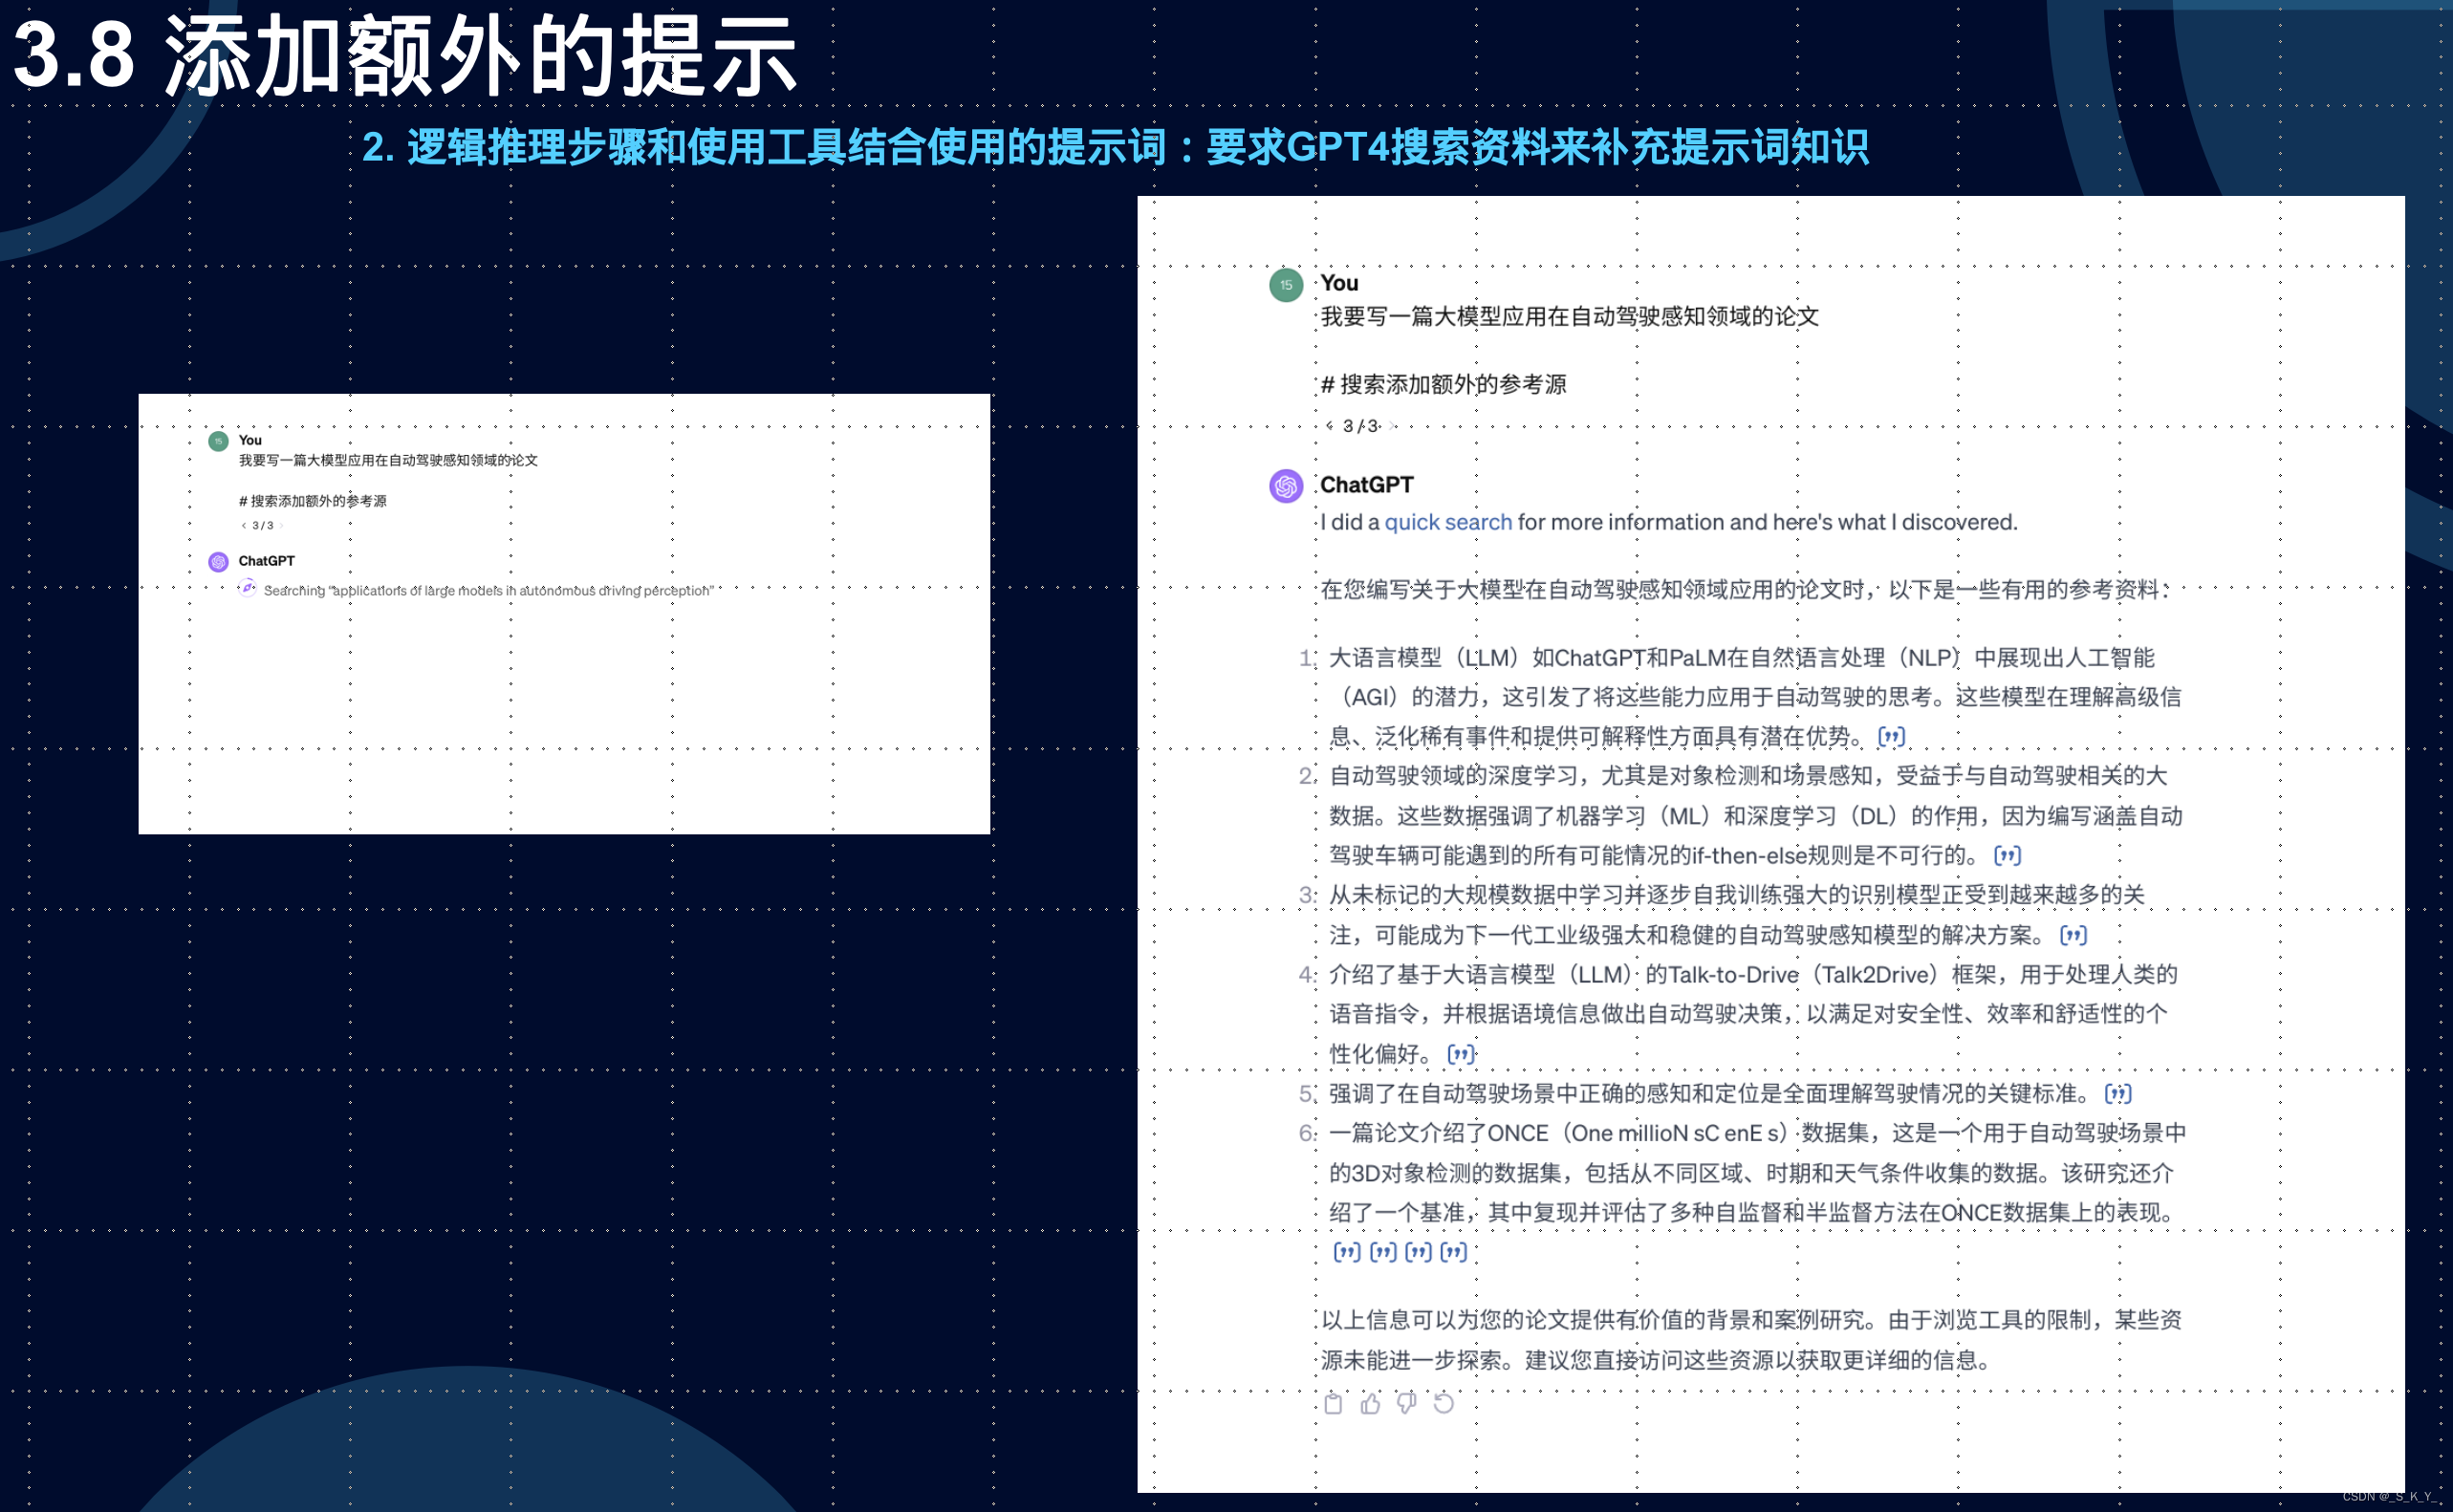
Task: Open the citation after the LLM/PaLM paragraph (item 1)
Action: (1891, 737)
